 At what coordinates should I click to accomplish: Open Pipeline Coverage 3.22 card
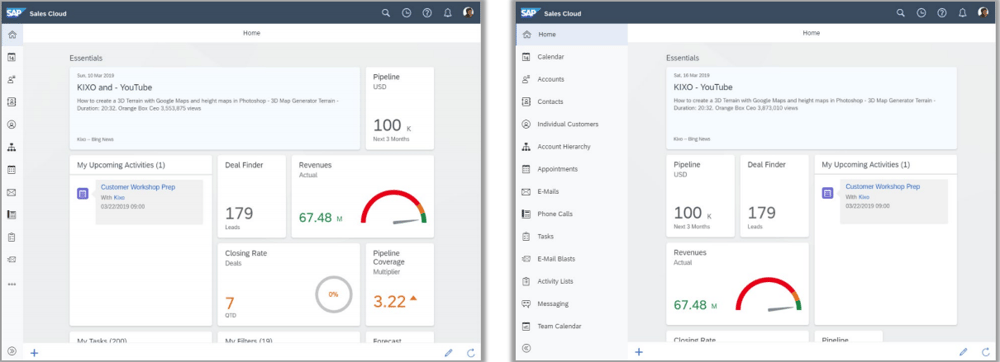pos(400,284)
